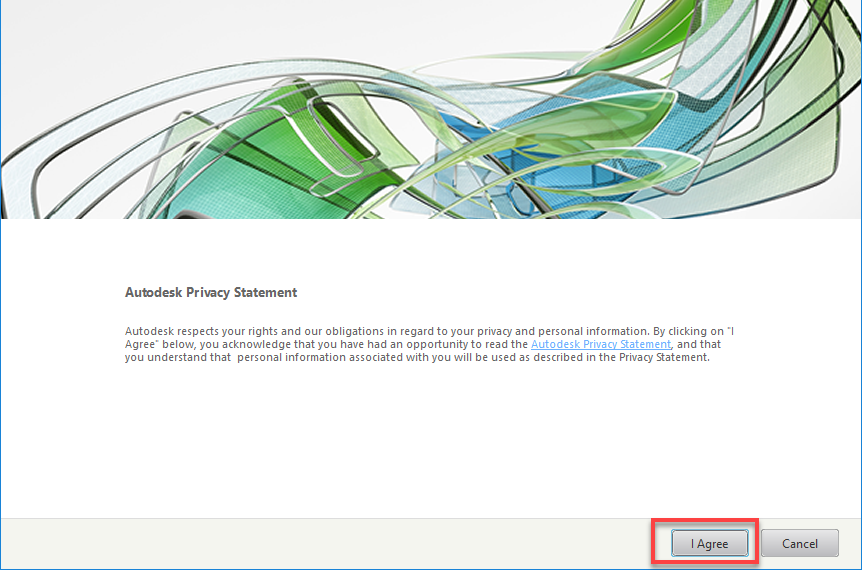Click the I Agree button
Screen dimensions: 862x570
(x=709, y=543)
